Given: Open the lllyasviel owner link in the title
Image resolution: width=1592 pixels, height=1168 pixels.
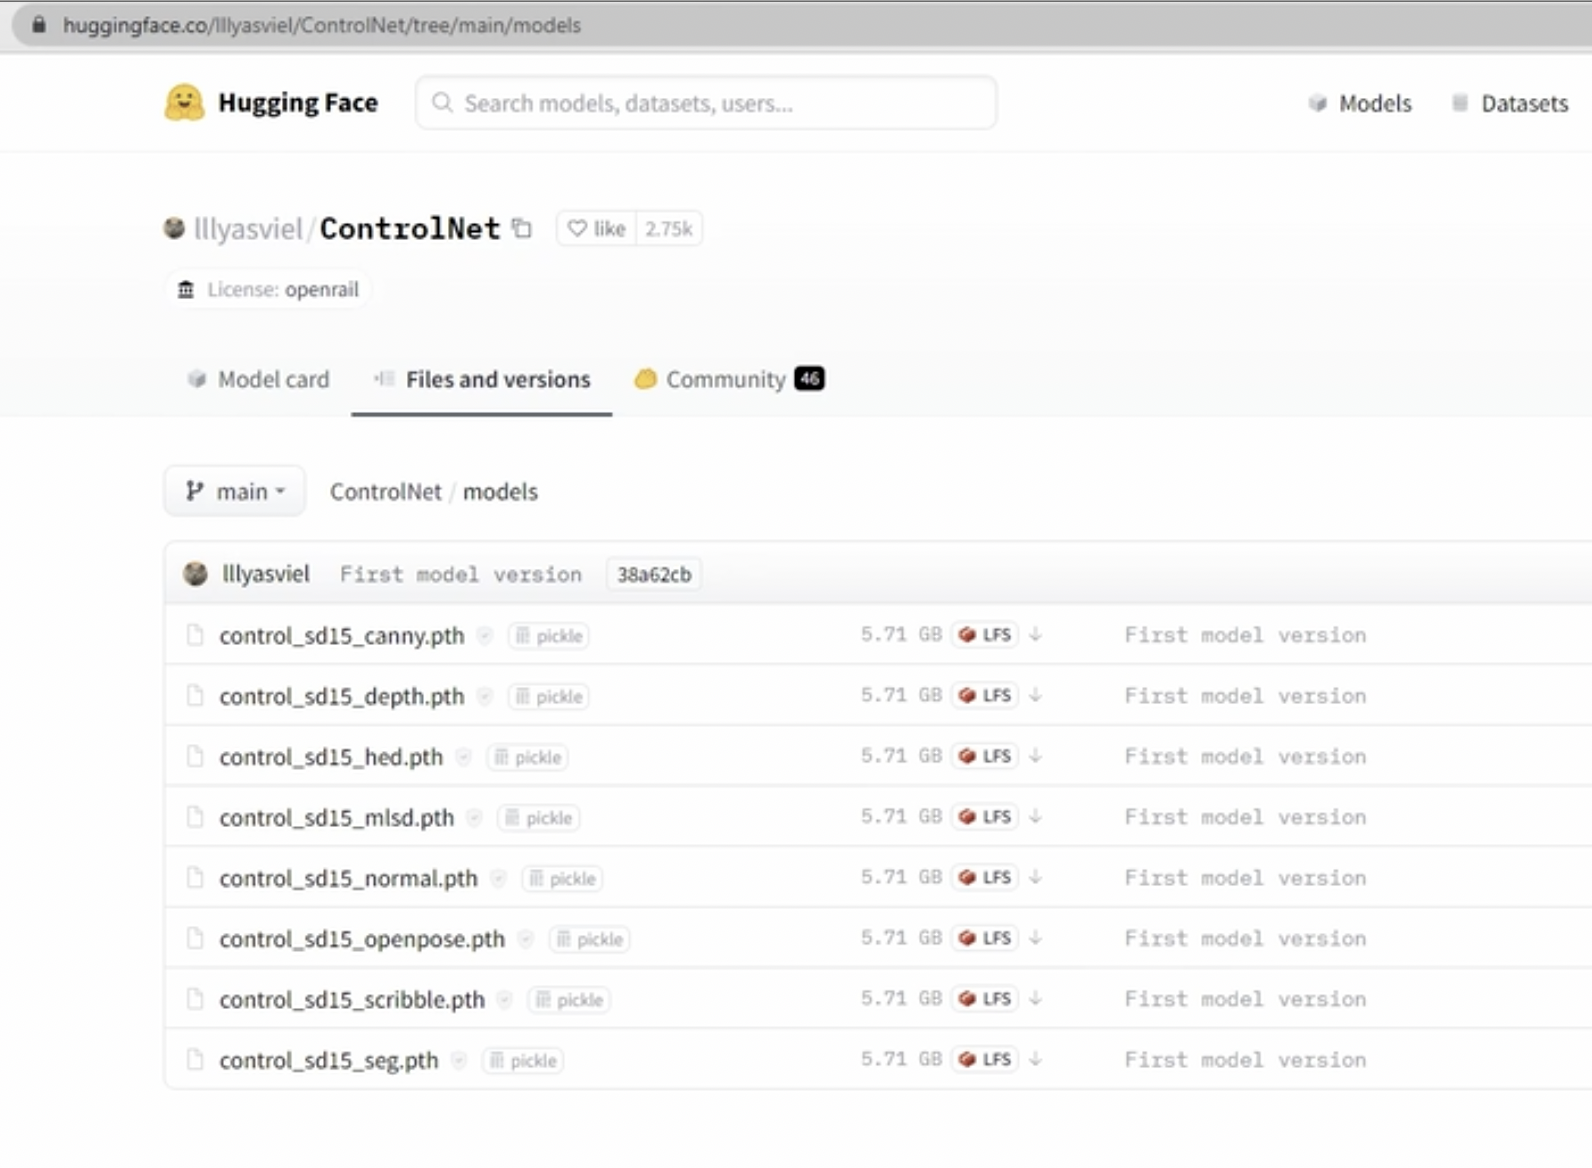Looking at the screenshot, I should point(248,229).
